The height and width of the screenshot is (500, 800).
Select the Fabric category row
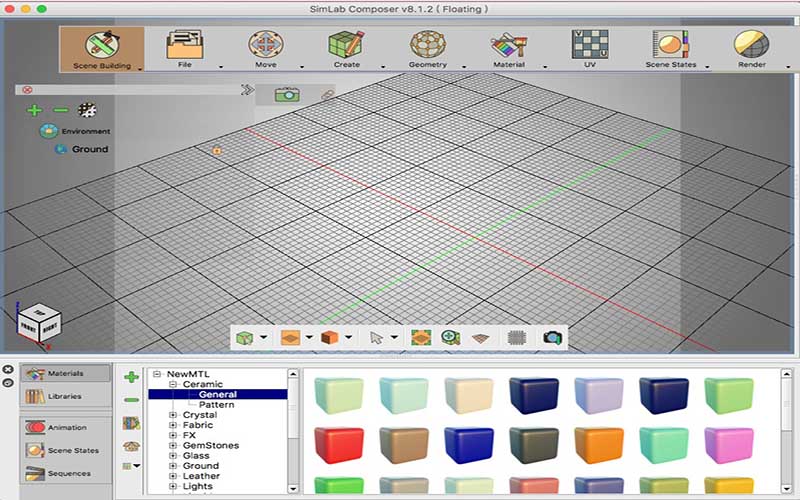tap(198, 425)
